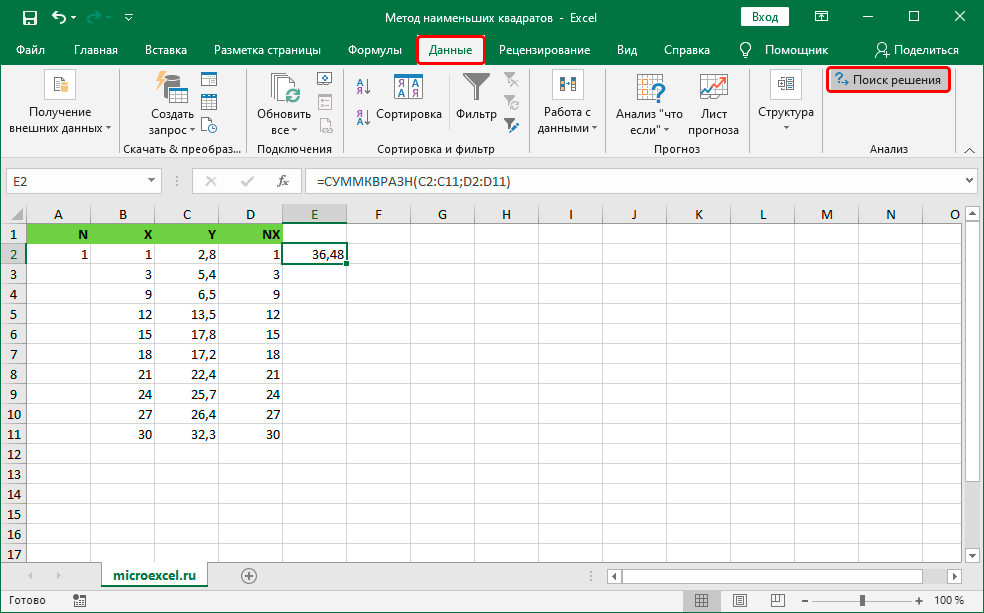Click the Вход sign-in button
984x613 pixels.
[x=765, y=17]
